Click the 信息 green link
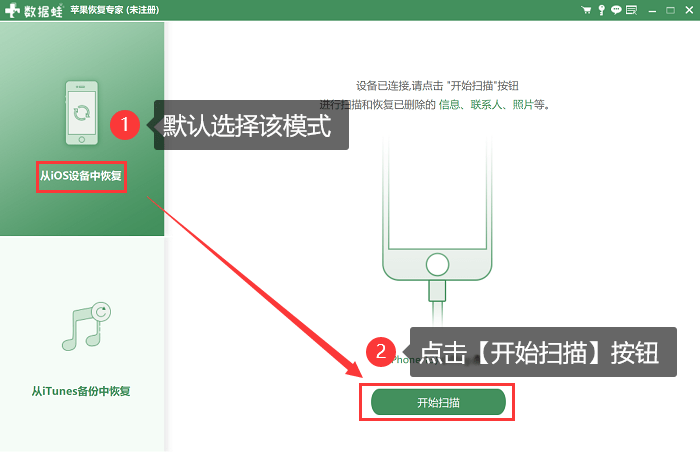Screen dimensions: 700x452 (x=449, y=105)
